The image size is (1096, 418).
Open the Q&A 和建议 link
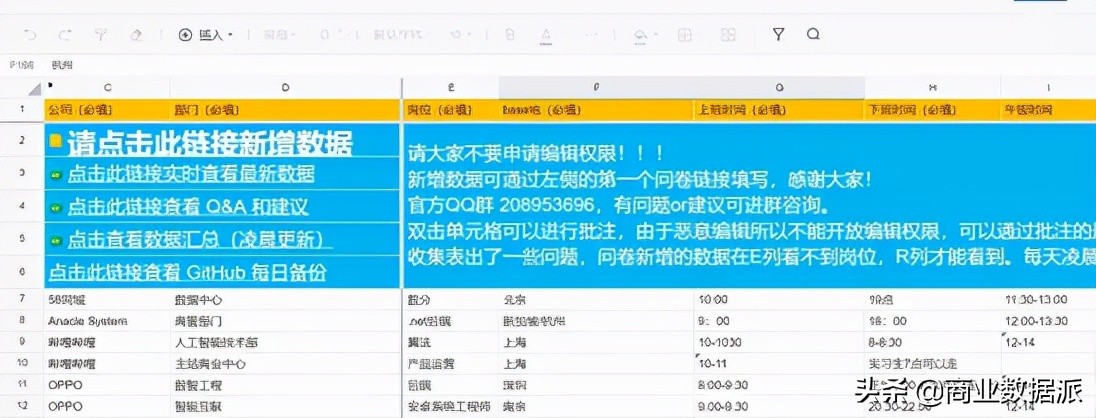coord(188,207)
